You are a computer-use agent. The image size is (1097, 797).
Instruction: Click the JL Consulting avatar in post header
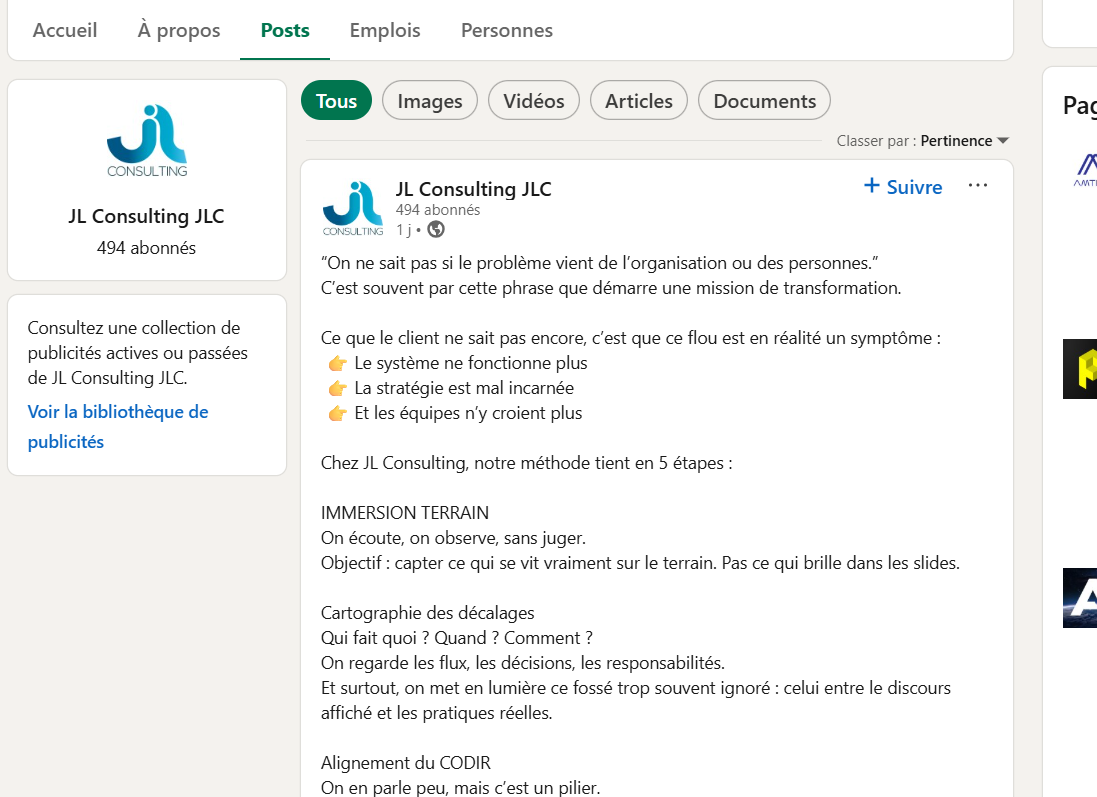coord(352,208)
